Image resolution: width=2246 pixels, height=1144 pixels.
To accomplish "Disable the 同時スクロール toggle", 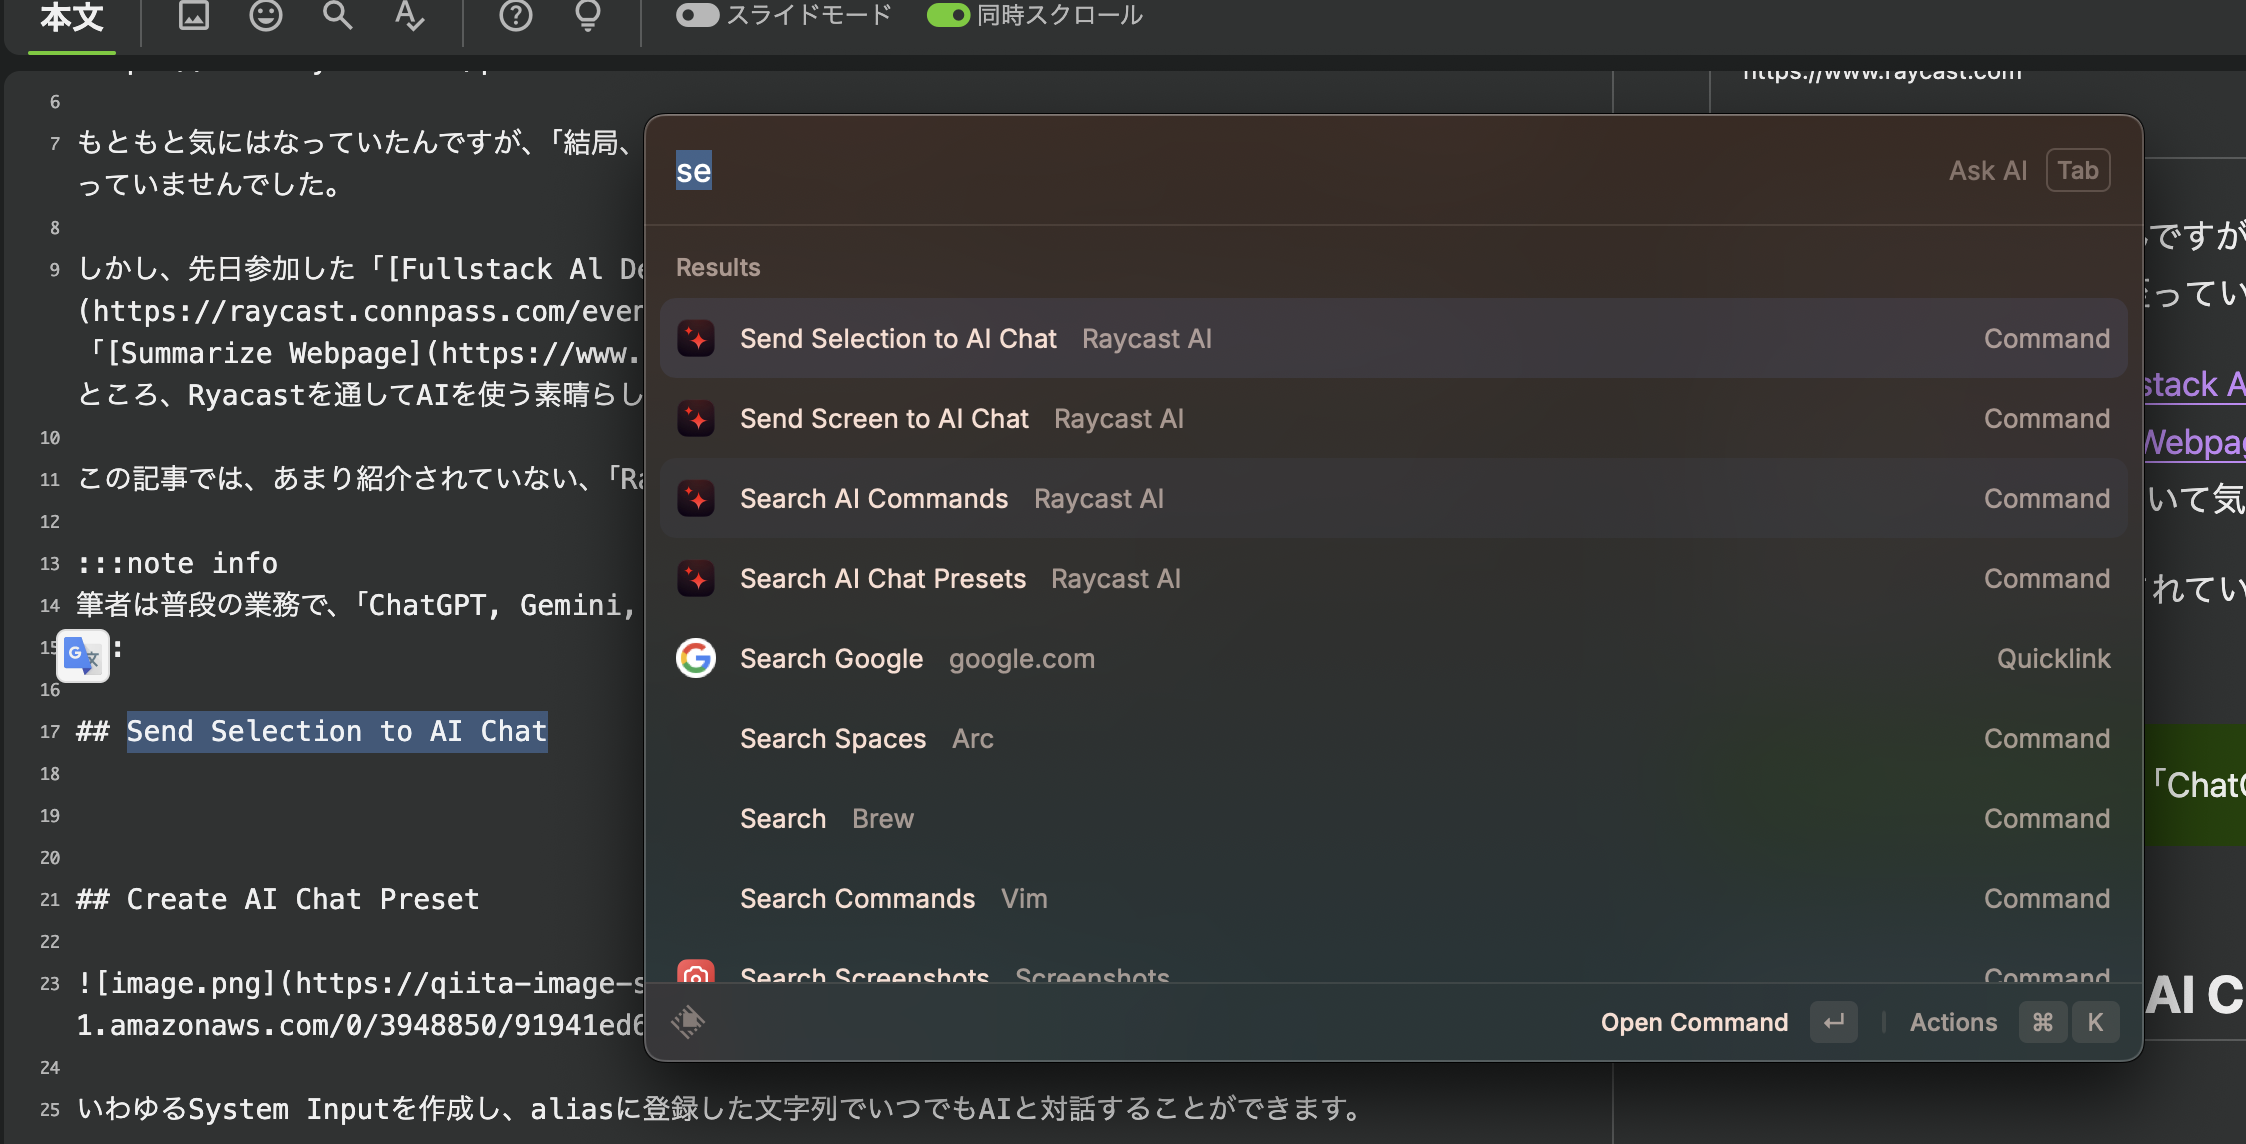I will coord(948,15).
